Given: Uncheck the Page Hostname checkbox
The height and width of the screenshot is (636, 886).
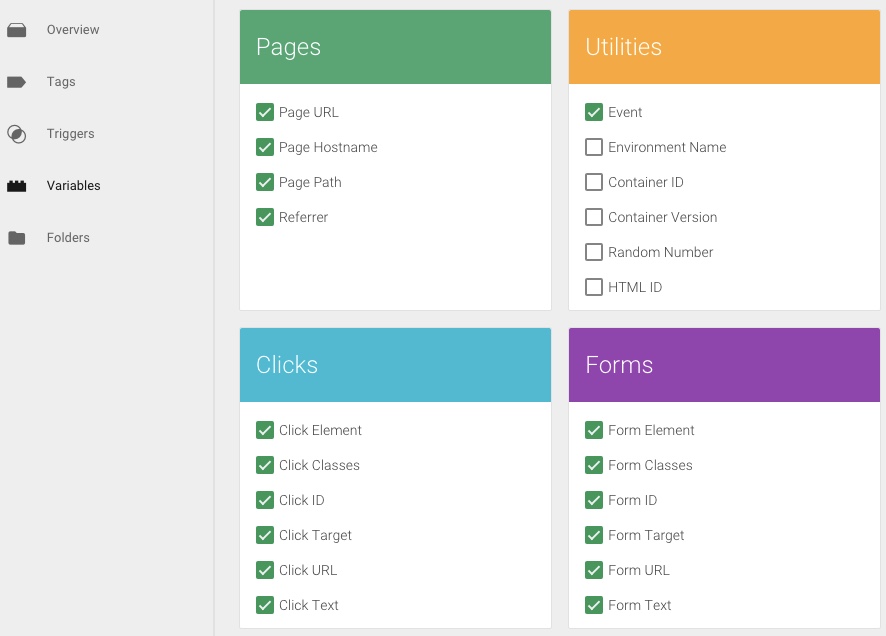Looking at the screenshot, I should tap(265, 147).
